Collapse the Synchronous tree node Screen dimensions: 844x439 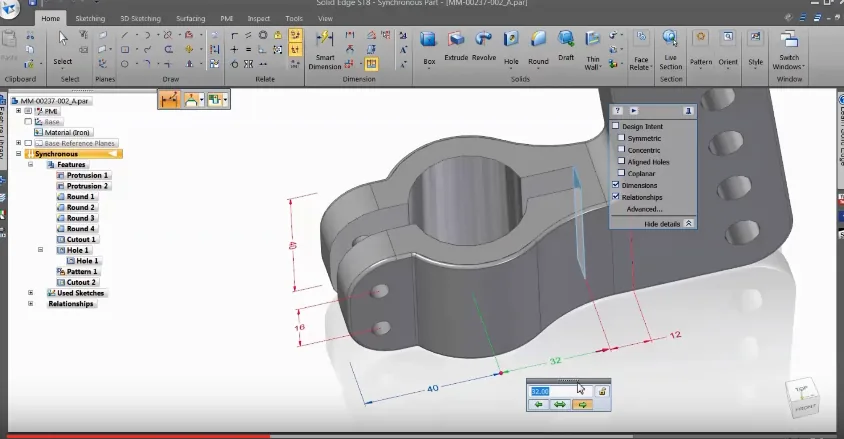tap(18, 154)
